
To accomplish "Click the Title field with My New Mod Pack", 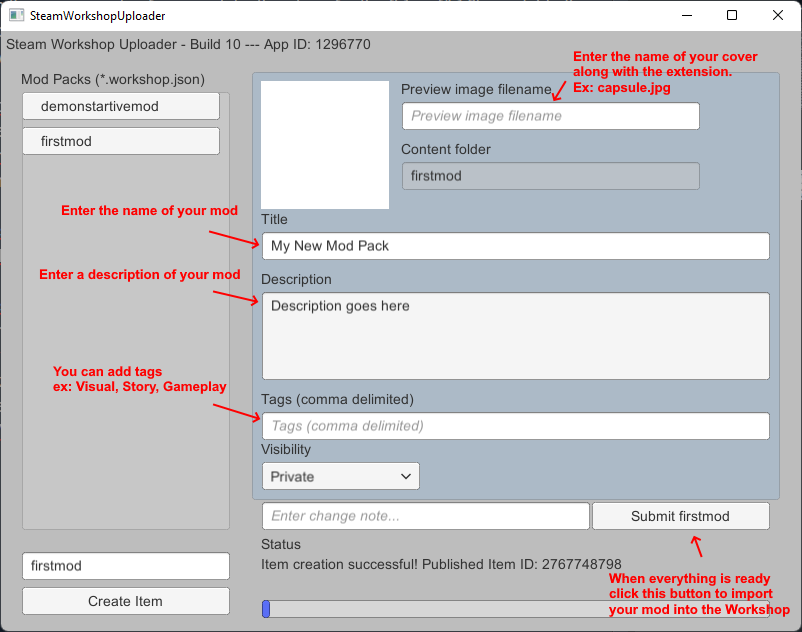I will tap(515, 246).
